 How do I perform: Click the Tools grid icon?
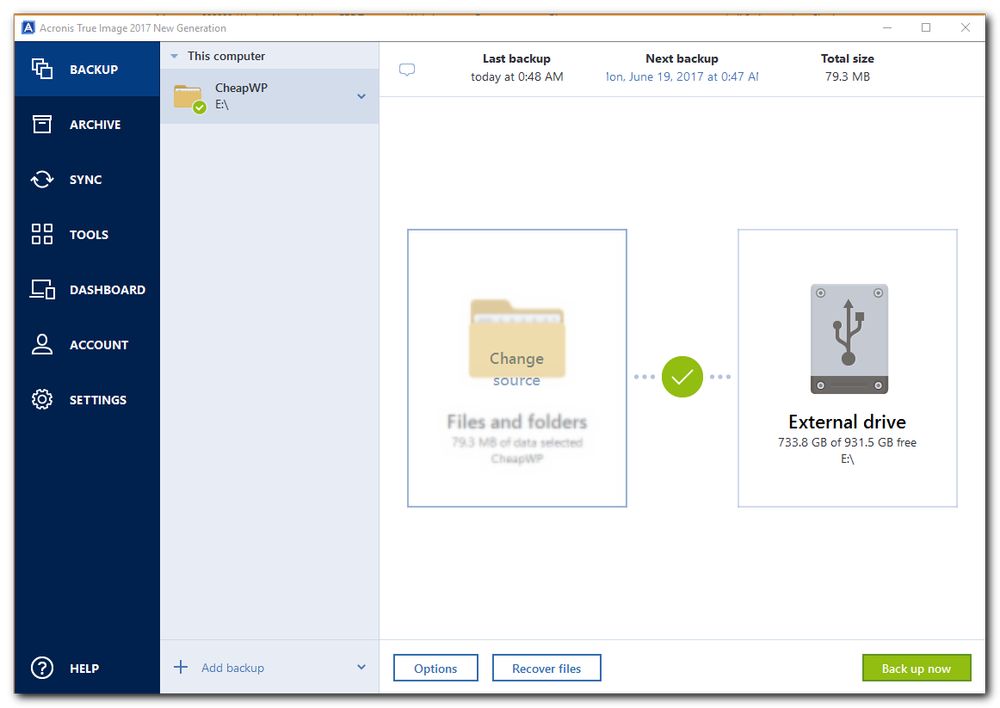[x=42, y=235]
